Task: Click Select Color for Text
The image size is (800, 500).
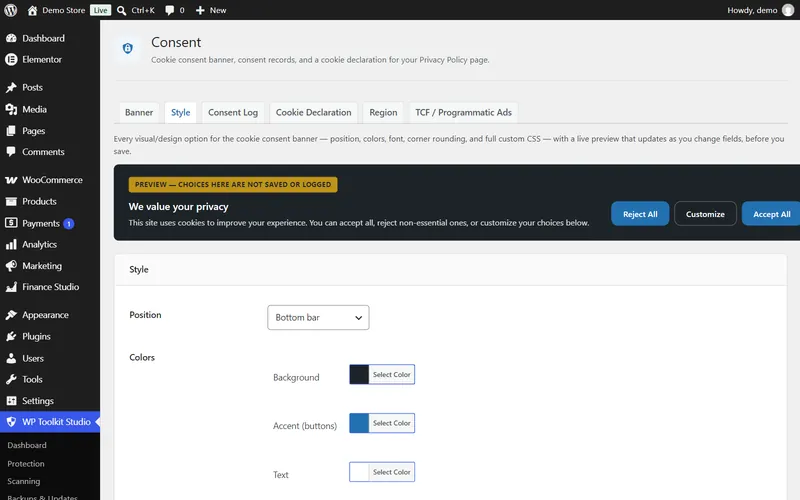Action: coord(391,472)
